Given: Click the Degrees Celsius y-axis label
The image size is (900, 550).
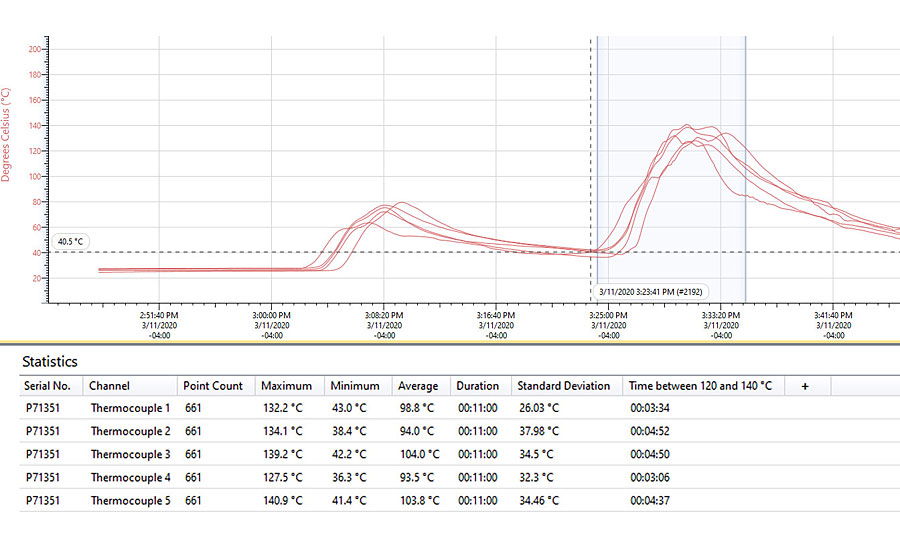Looking at the screenshot, I should (7, 134).
